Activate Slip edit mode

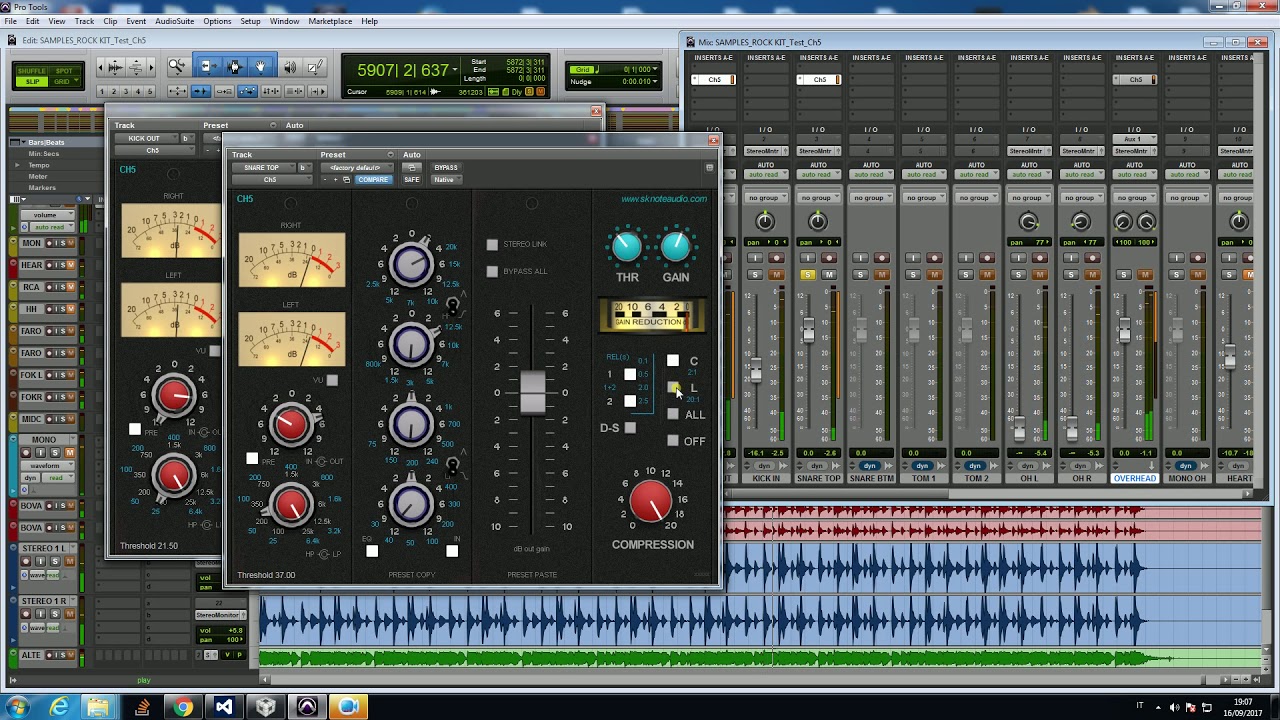32,81
